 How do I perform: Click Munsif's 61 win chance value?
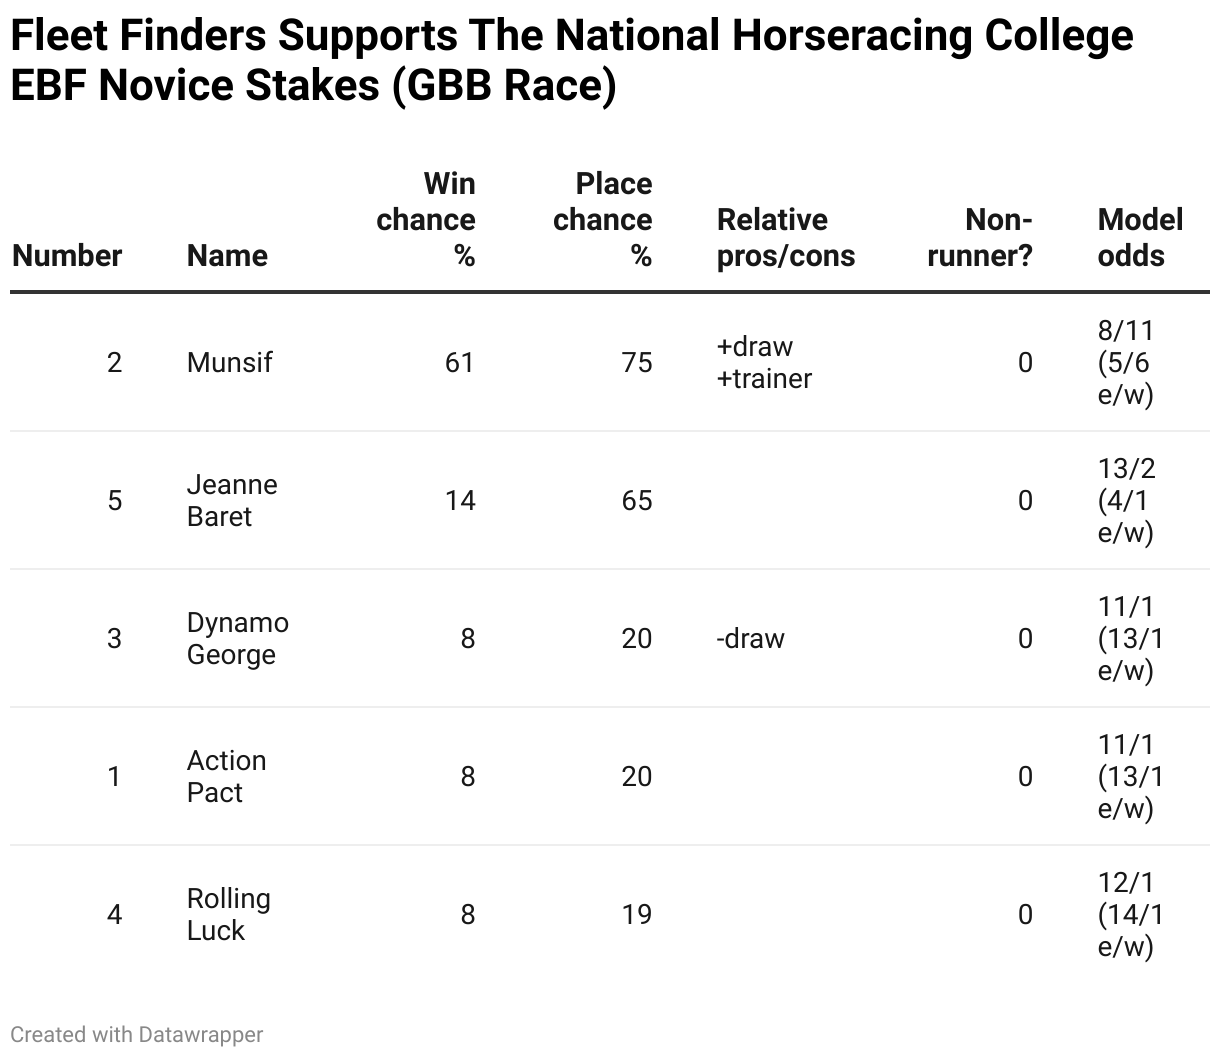[x=460, y=362]
